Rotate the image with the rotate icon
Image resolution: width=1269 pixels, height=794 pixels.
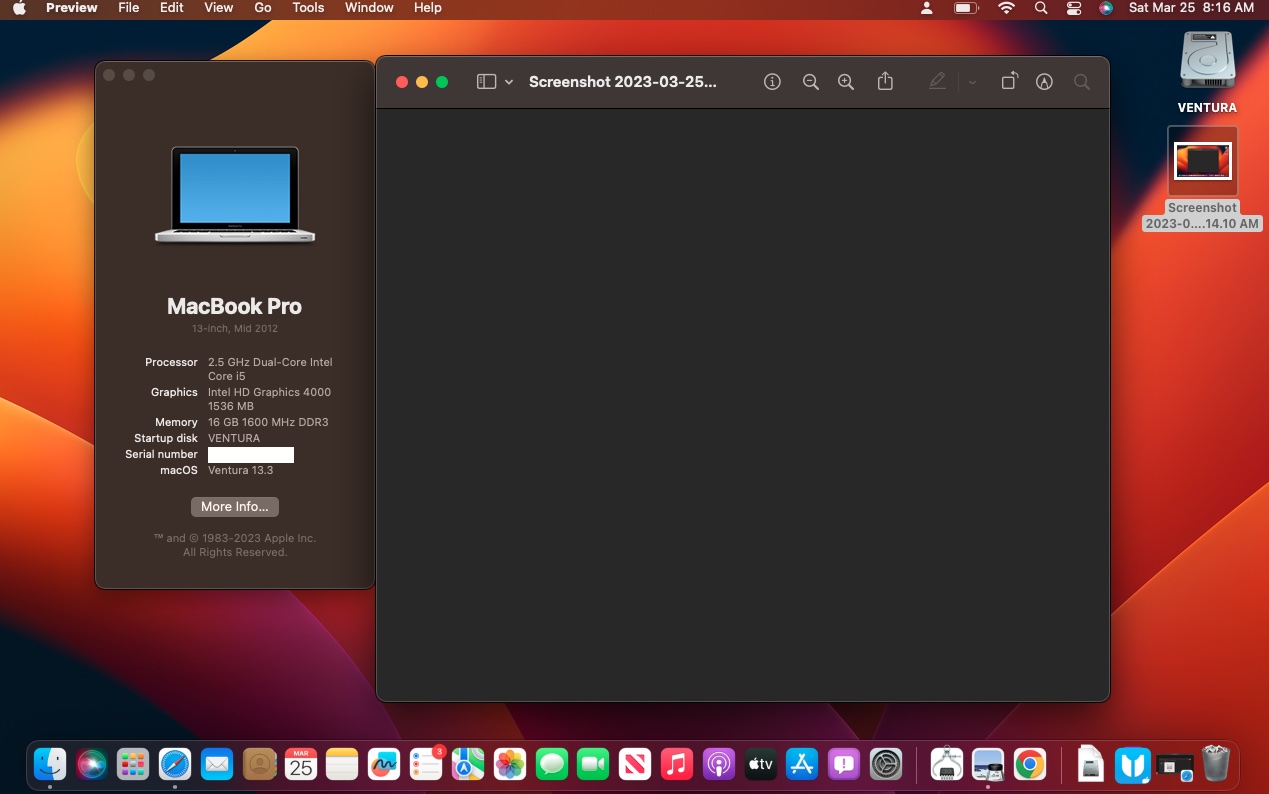(x=1009, y=82)
